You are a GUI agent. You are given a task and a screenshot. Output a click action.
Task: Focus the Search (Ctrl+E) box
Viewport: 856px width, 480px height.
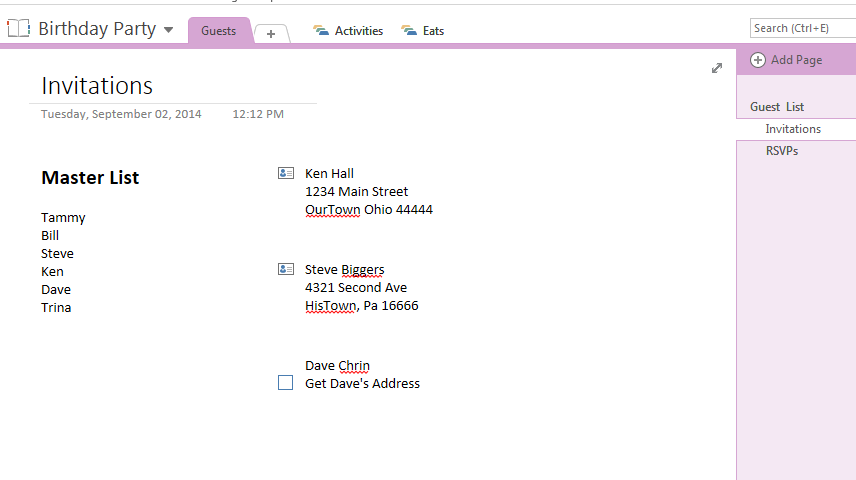point(801,28)
